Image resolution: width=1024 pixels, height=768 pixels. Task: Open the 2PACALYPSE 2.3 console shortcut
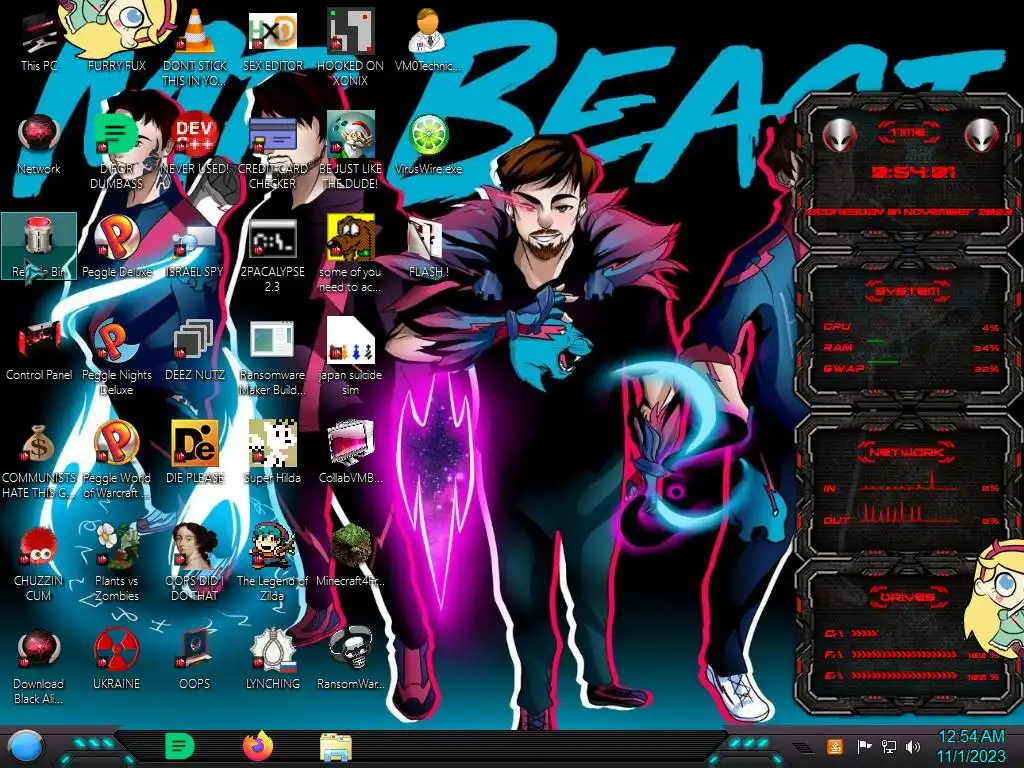[272, 256]
